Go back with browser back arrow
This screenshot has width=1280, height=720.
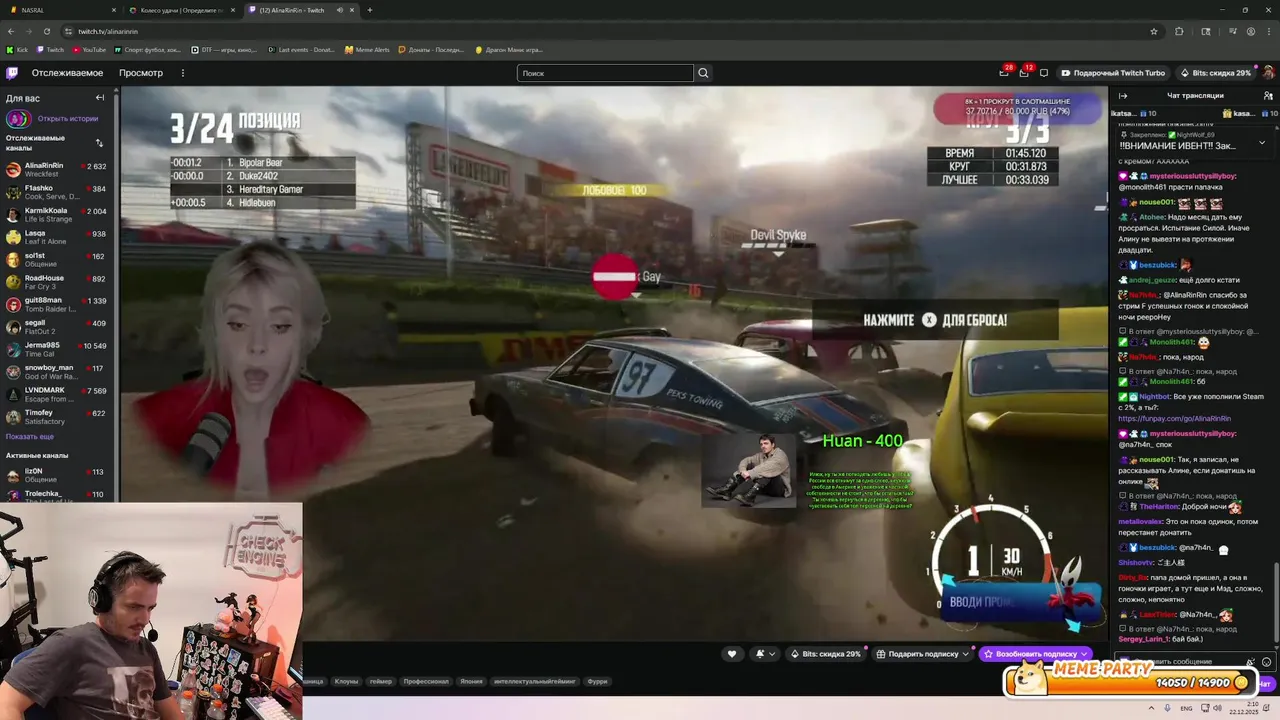[x=12, y=31]
